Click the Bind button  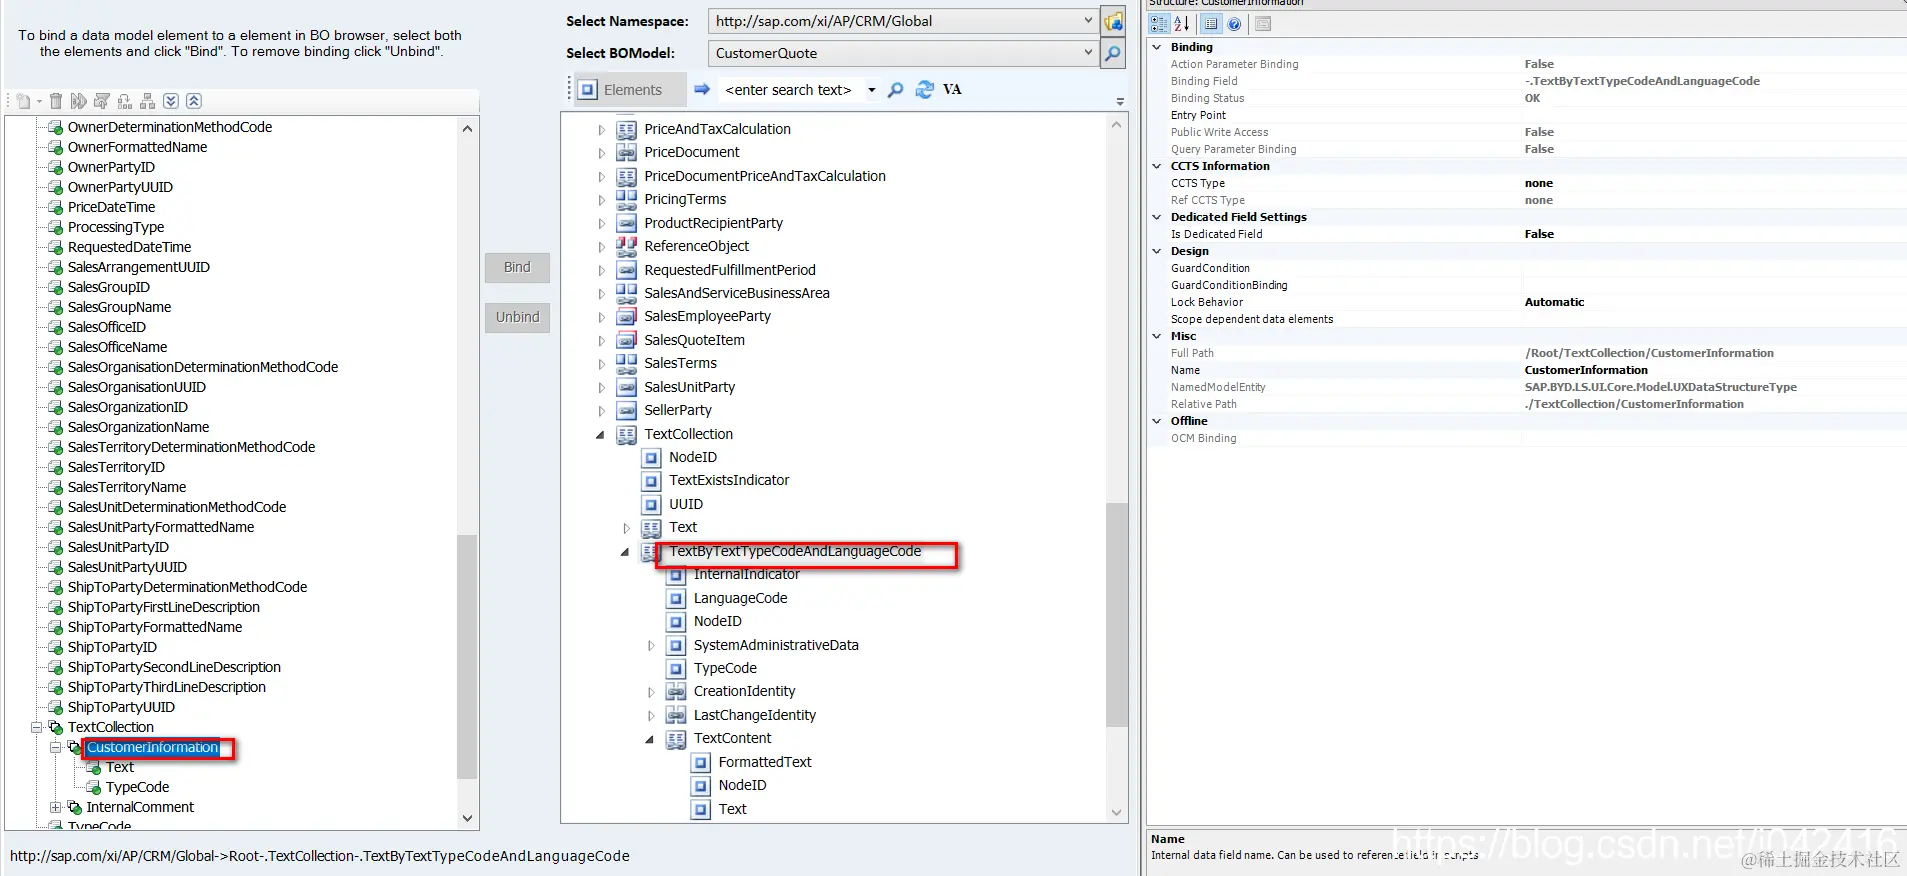coord(517,267)
